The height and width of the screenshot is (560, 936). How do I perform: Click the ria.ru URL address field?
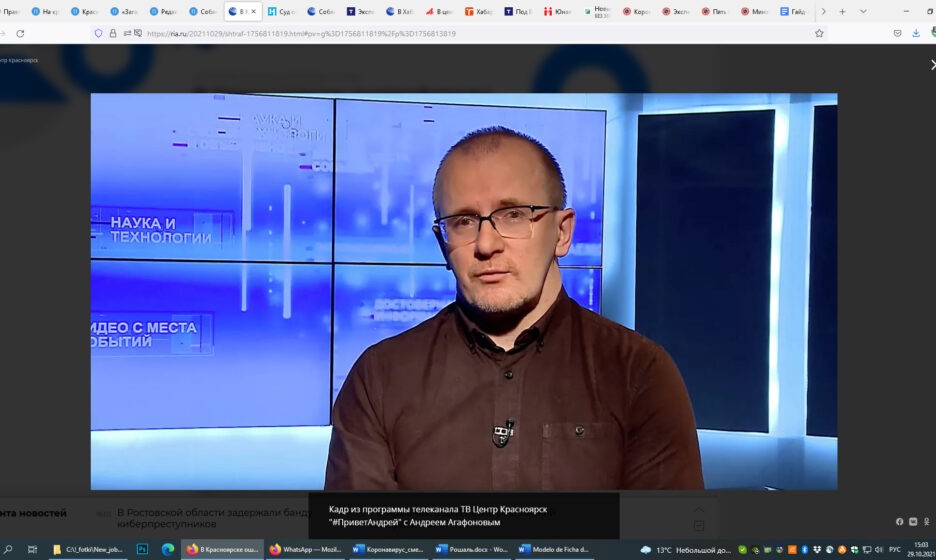[450, 33]
